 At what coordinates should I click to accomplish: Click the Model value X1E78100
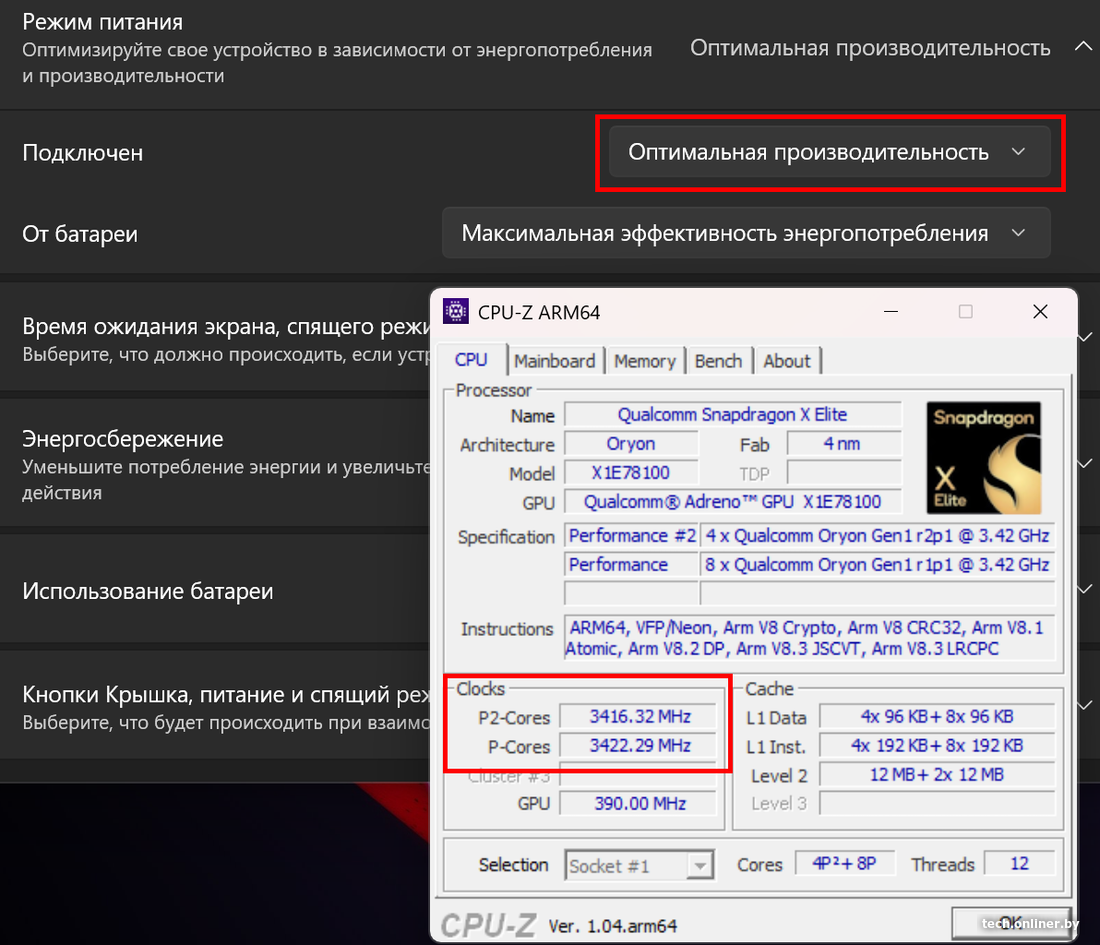tap(631, 473)
